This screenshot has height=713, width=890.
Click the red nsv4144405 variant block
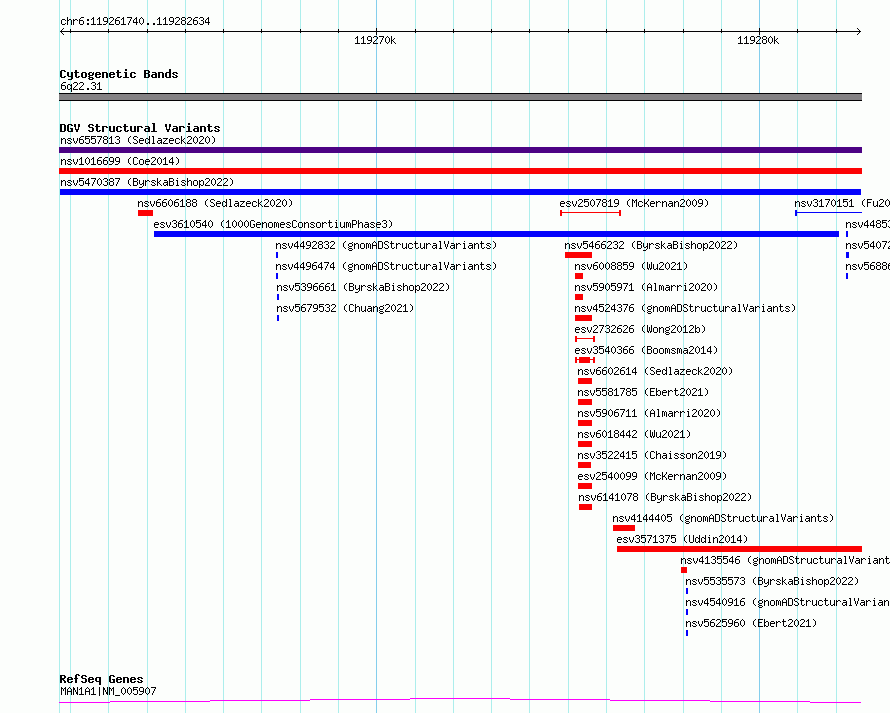point(624,528)
